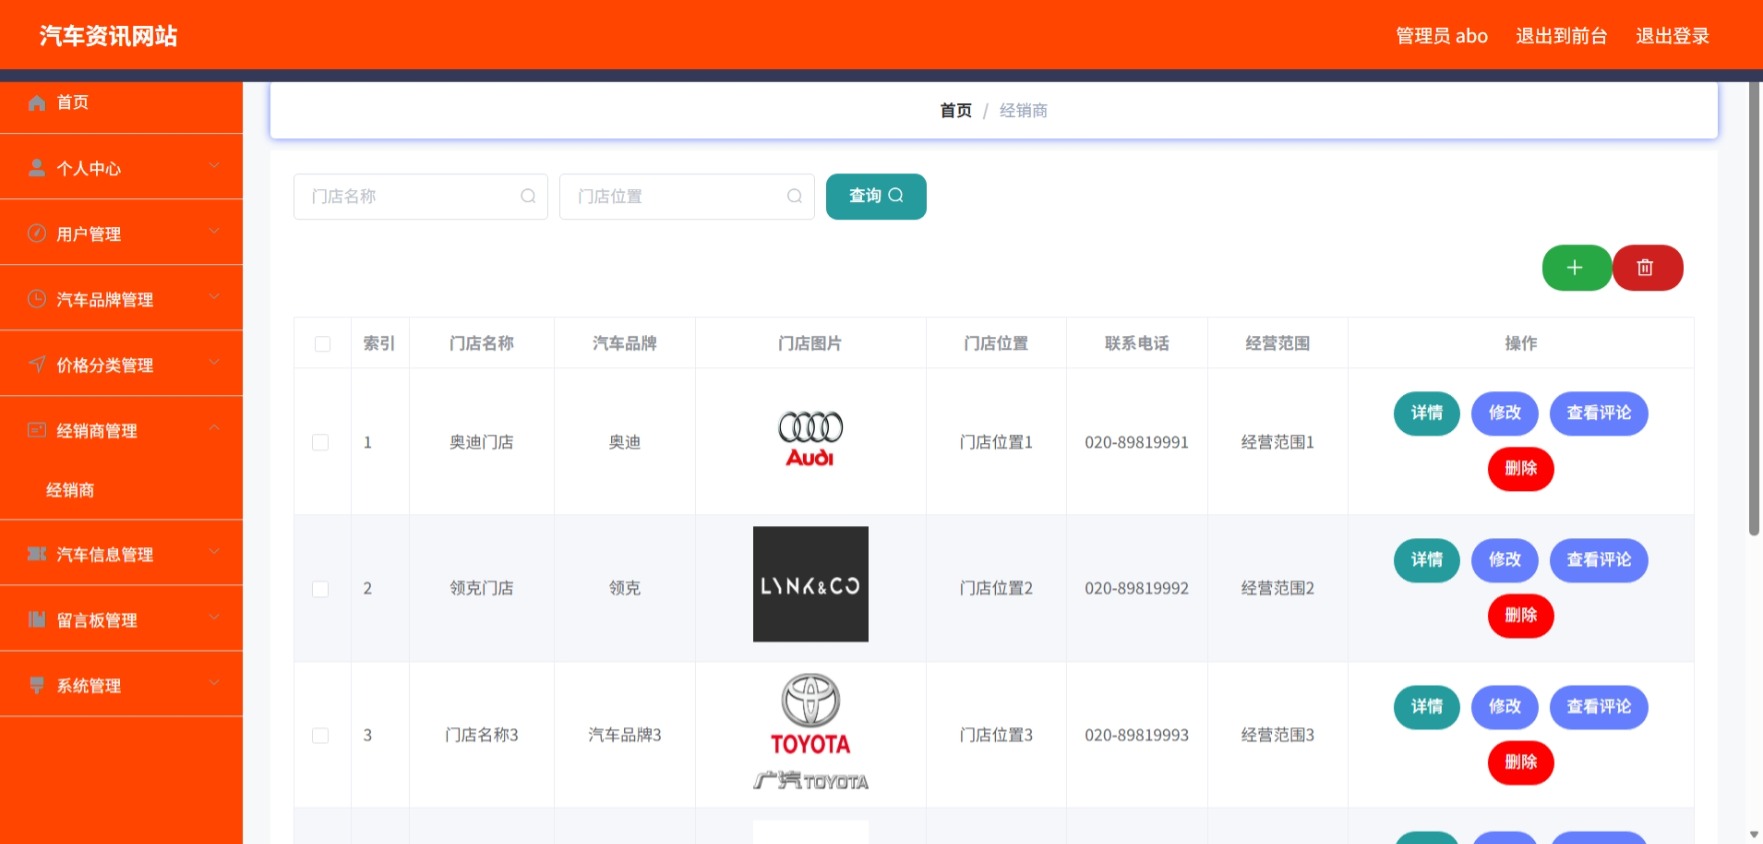Expand the 系统管理 menu chevron
The height and width of the screenshot is (844, 1763).
point(214,684)
